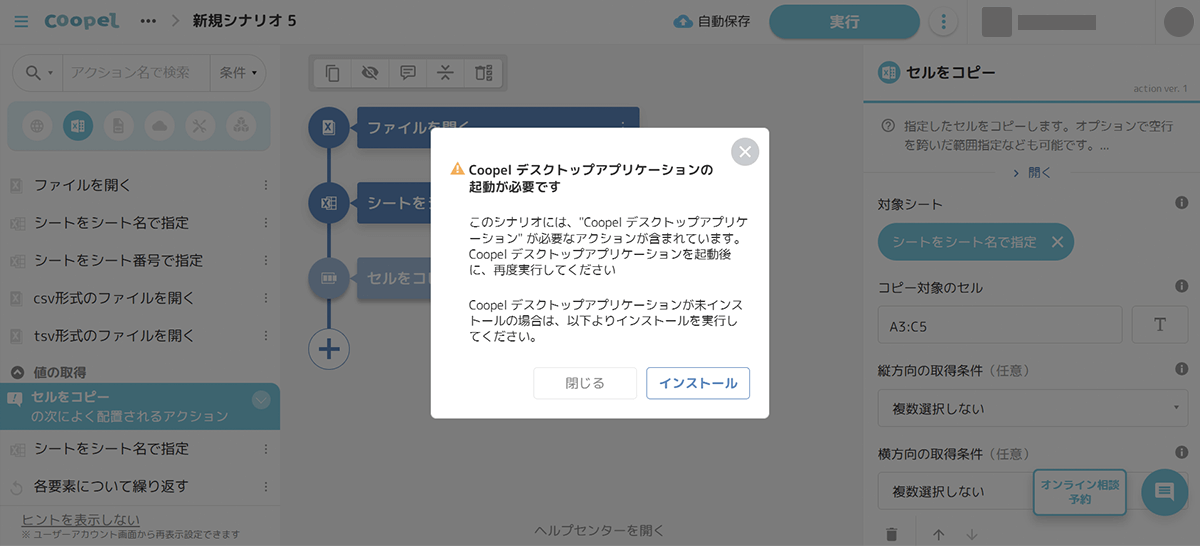1200x546 pixels.
Task: Click the last canvas toolbar icon
Action: coord(484,72)
